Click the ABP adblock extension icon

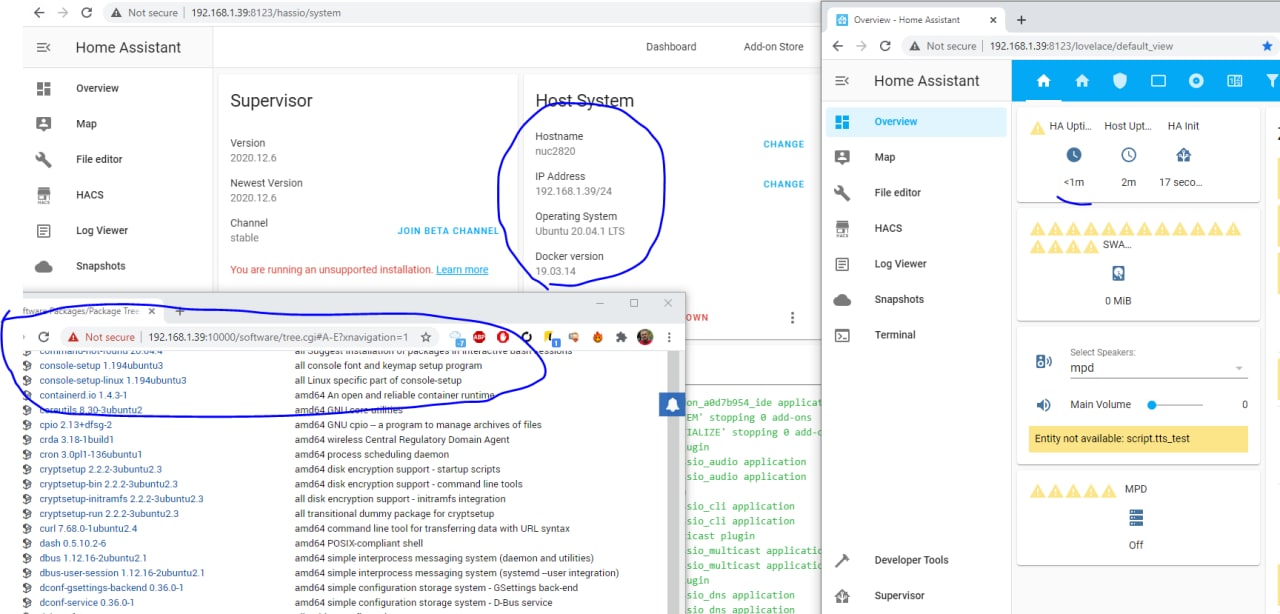479,337
